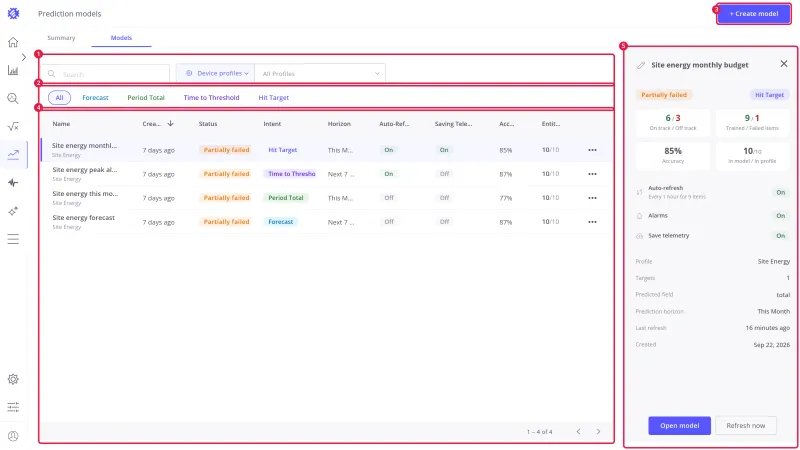Switch to the Summary tab
The width and height of the screenshot is (800, 450).
click(61, 38)
